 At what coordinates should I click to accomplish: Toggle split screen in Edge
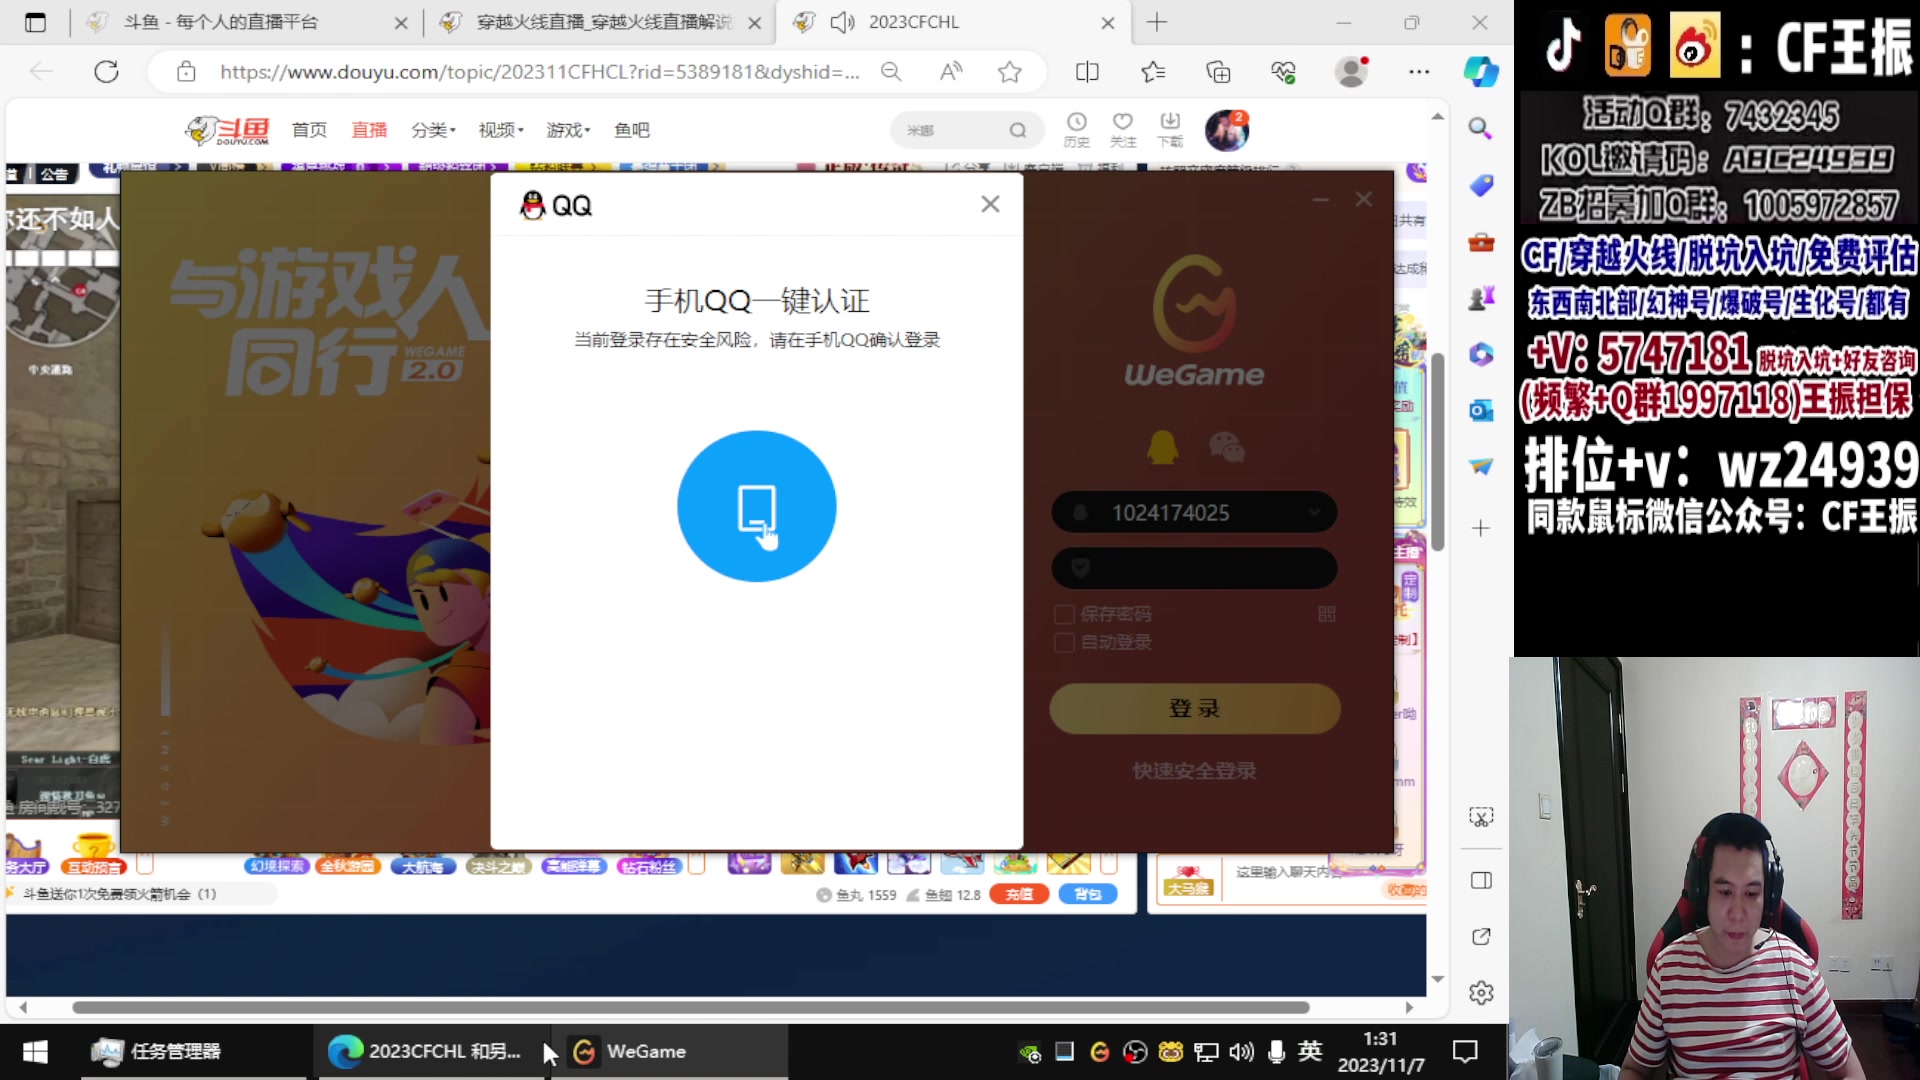(x=1087, y=72)
